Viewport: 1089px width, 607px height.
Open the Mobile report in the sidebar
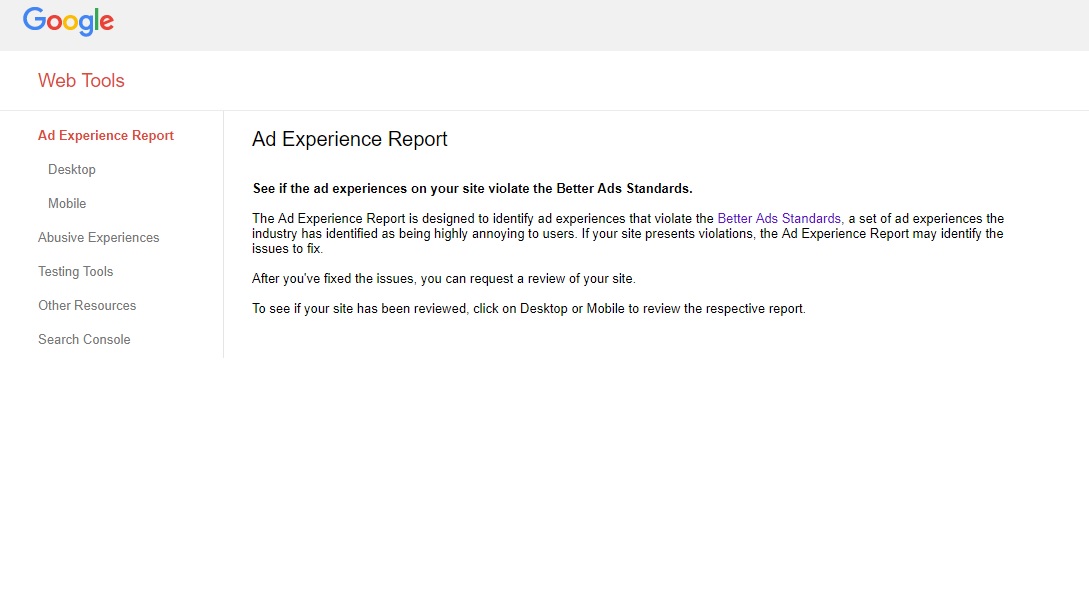click(67, 204)
